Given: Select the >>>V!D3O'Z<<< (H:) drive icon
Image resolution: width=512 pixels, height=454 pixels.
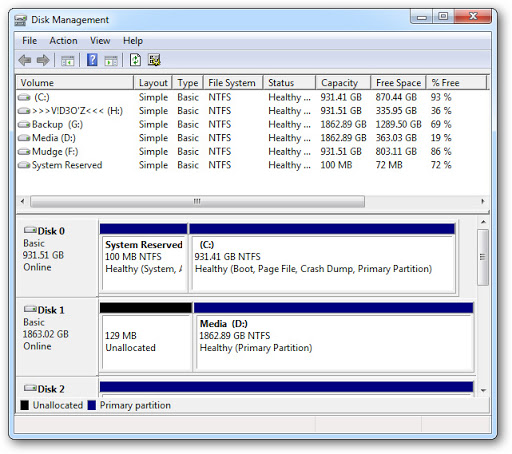Looking at the screenshot, I should (x=24, y=111).
